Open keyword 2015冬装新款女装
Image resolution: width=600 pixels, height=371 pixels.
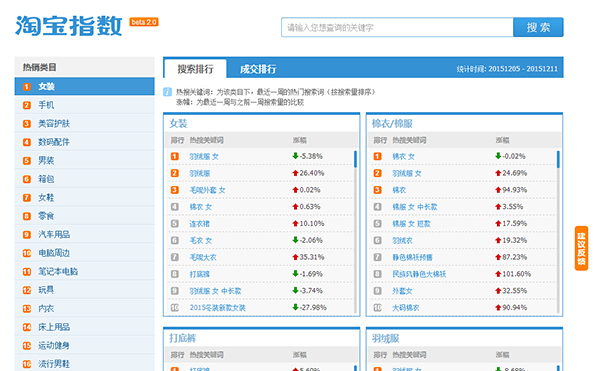point(217,308)
